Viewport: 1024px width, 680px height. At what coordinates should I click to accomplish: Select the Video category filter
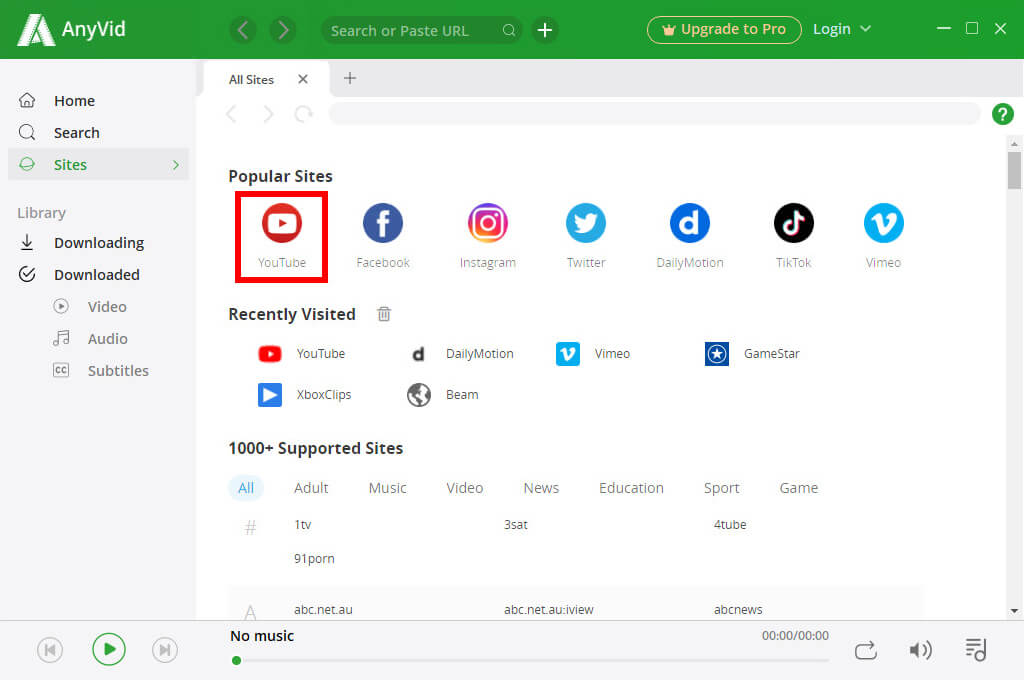coord(464,488)
